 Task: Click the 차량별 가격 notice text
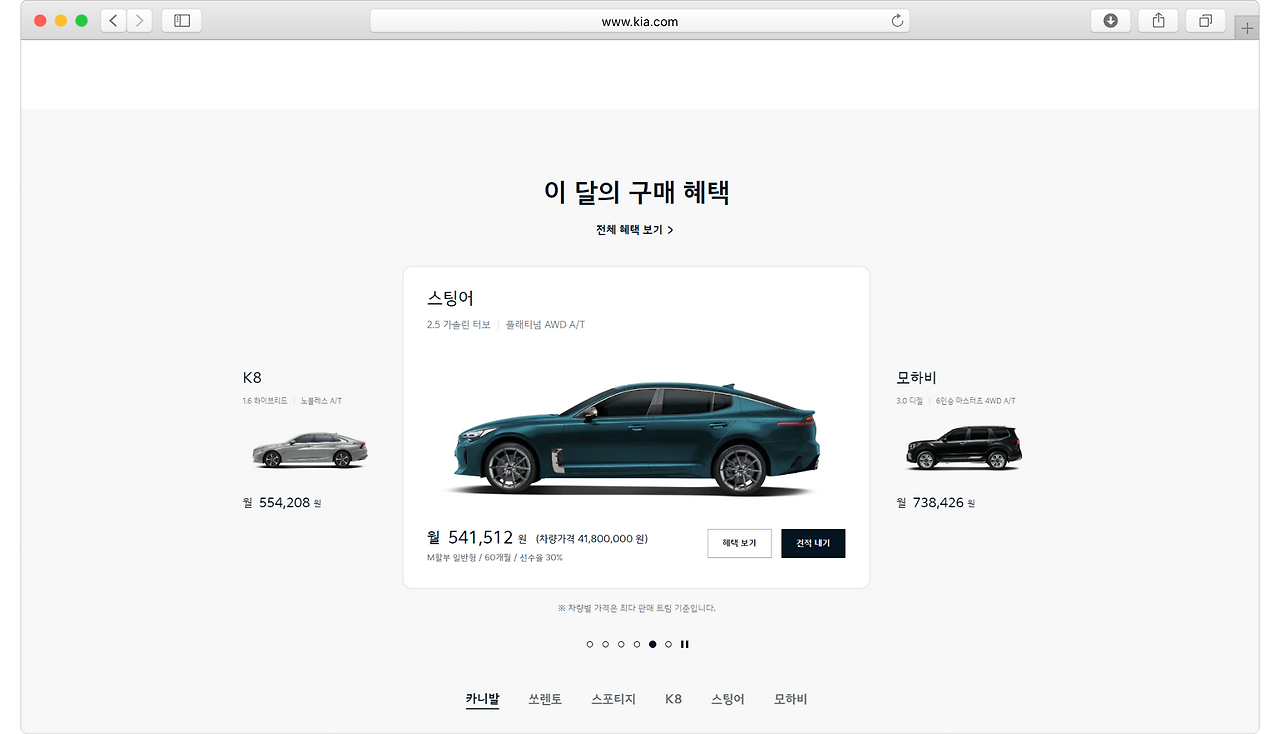click(x=636, y=608)
